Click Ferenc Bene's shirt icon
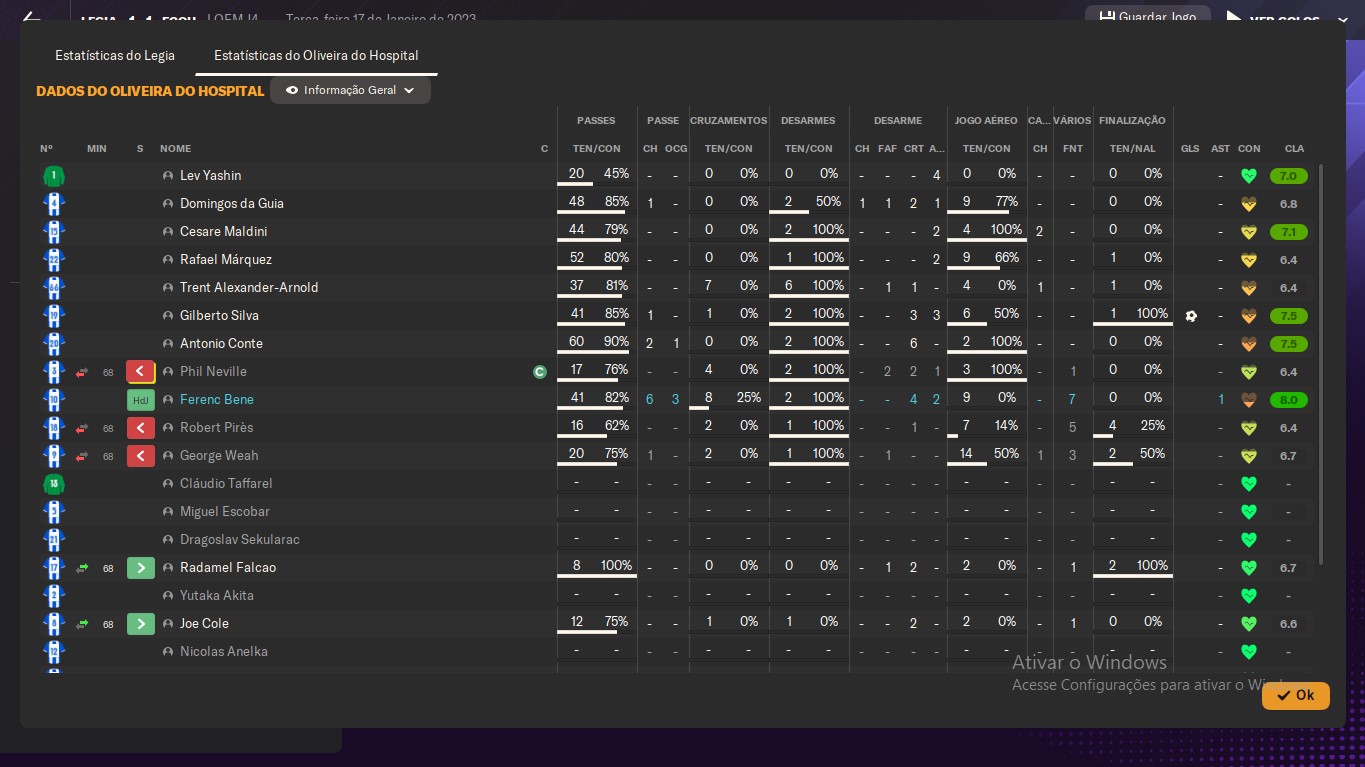The width and height of the screenshot is (1365, 767). pos(53,400)
